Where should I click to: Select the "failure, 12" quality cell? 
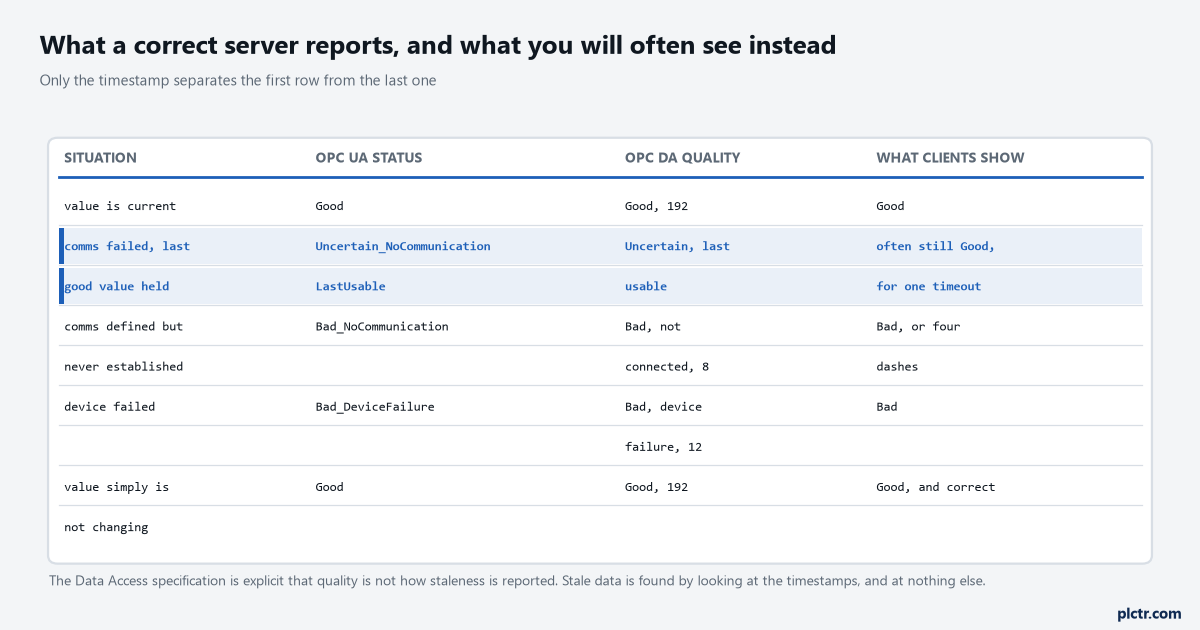click(x=663, y=446)
